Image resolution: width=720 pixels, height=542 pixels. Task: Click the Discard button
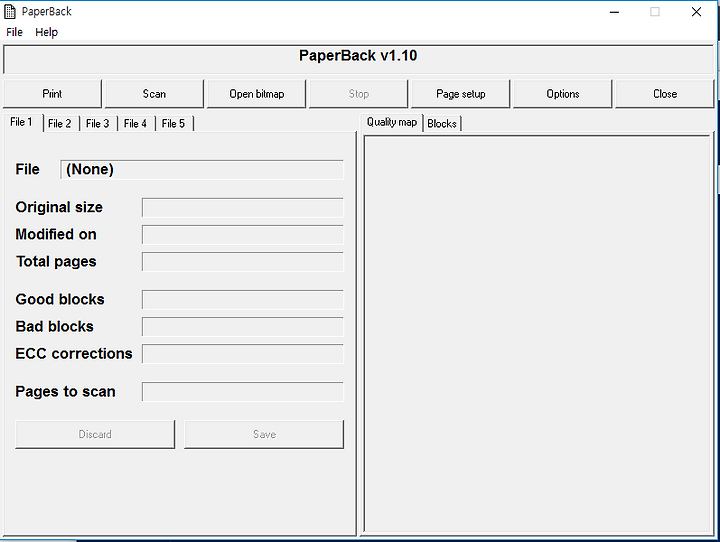click(x=95, y=434)
